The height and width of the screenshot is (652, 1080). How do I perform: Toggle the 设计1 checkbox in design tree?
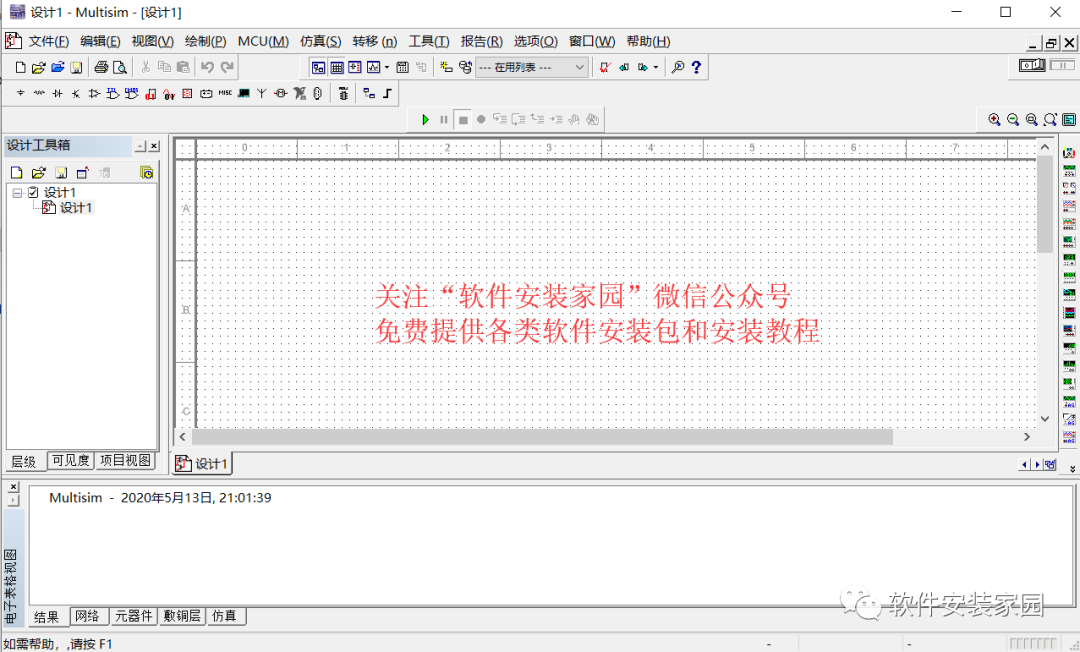coord(34,192)
